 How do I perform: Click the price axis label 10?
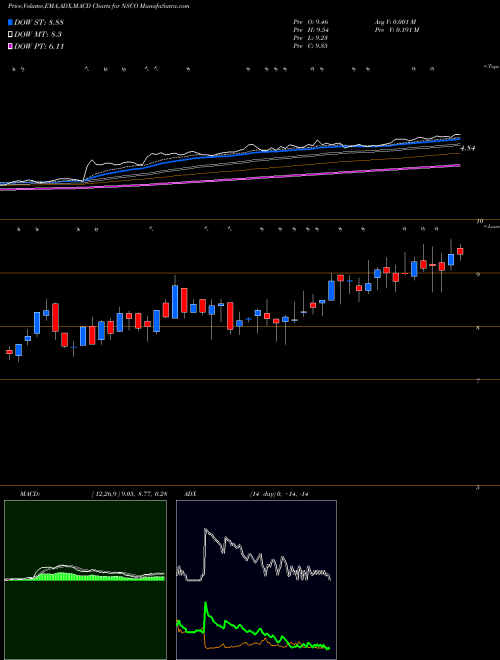tap(479, 221)
